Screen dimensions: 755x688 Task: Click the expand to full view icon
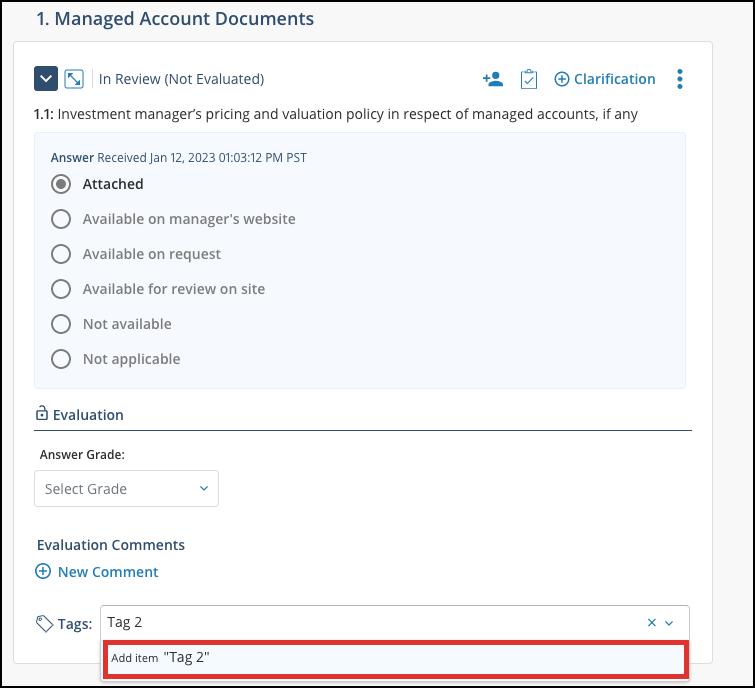pyautogui.click(x=74, y=78)
